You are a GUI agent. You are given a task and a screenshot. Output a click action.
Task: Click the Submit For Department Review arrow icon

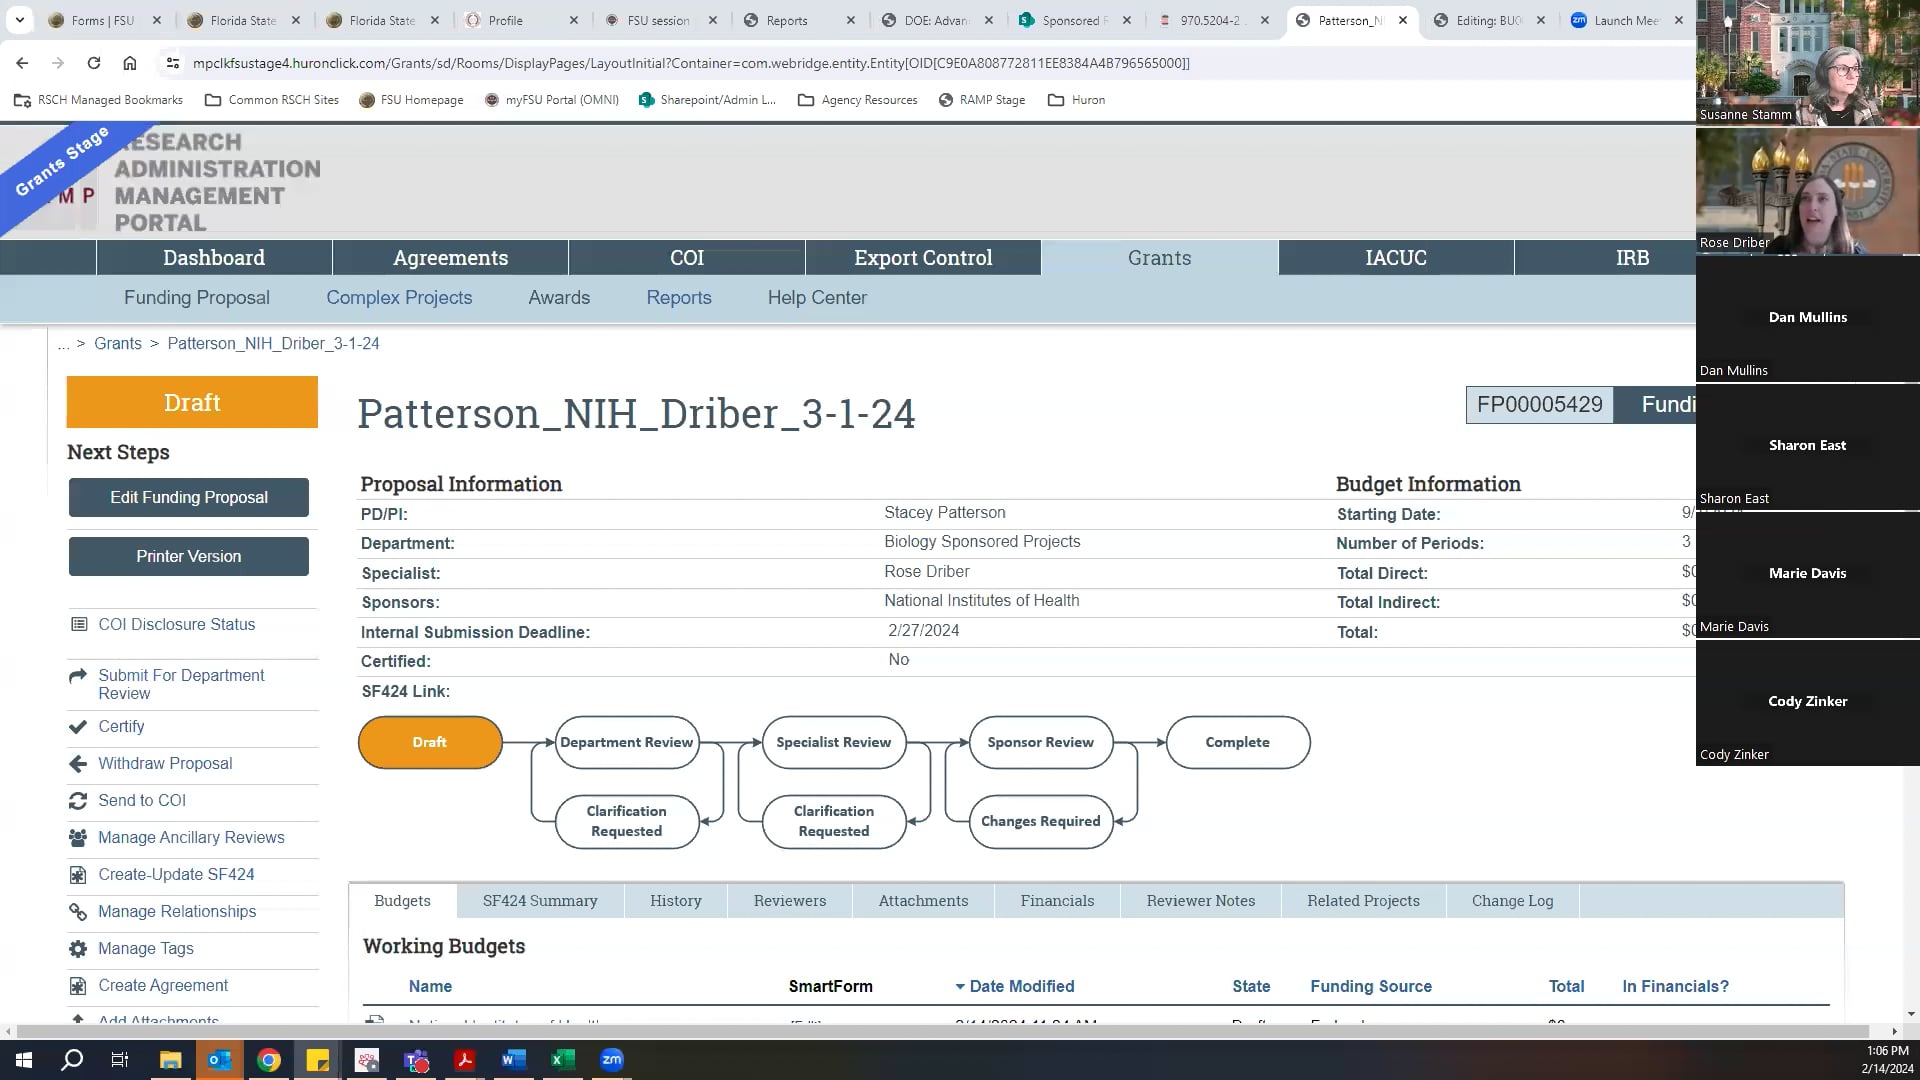pyautogui.click(x=78, y=676)
